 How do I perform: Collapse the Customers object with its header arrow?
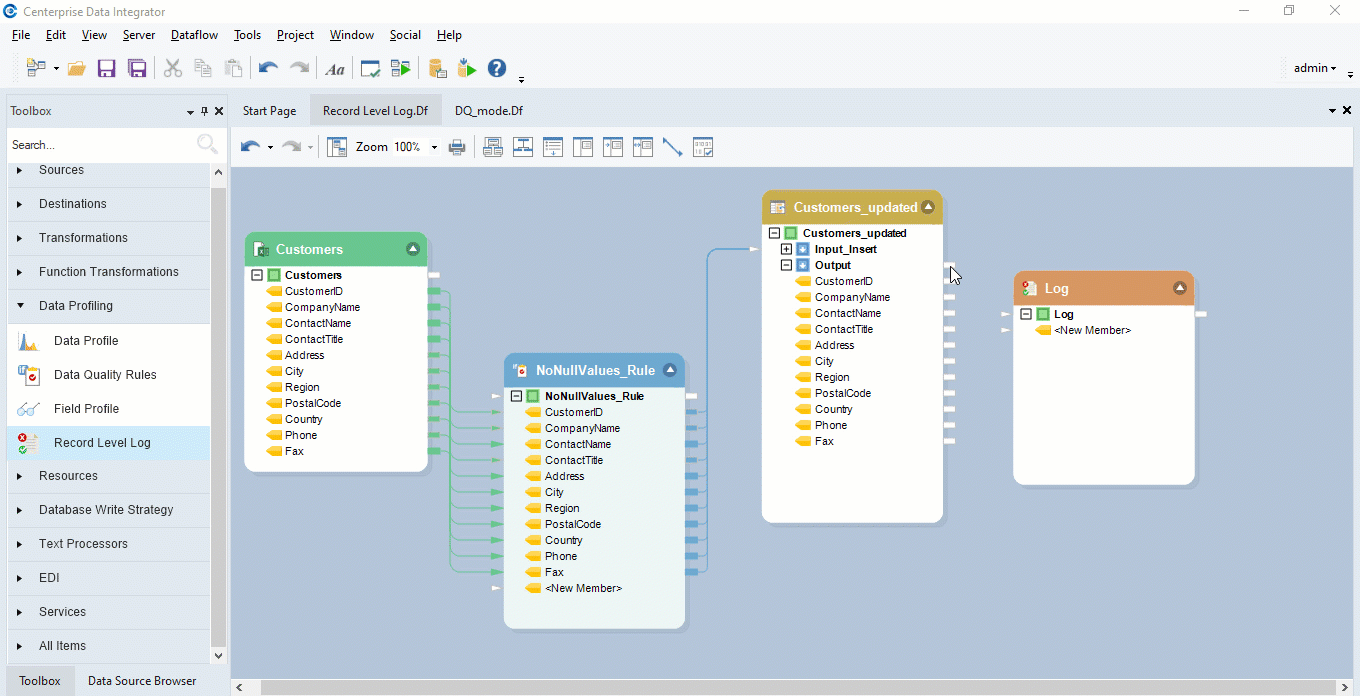[413, 249]
